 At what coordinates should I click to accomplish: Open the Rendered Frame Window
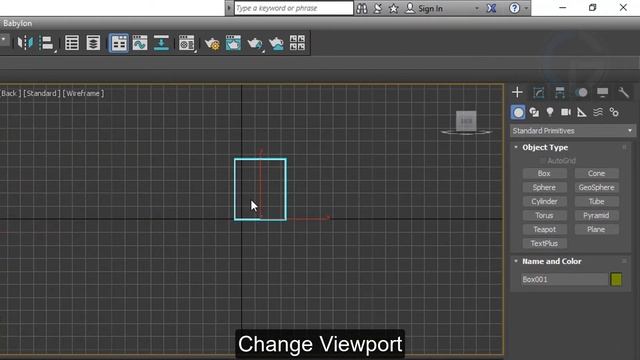tap(233, 43)
